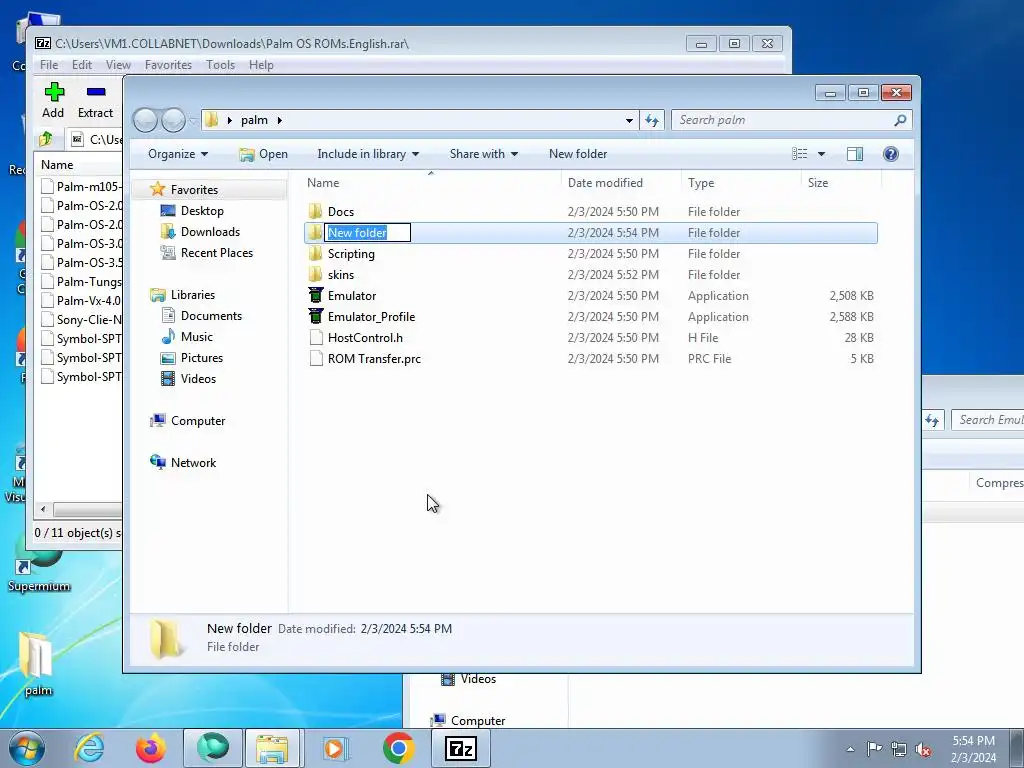Click the 7-Zip Extract button
The image size is (1024, 768).
(x=95, y=100)
